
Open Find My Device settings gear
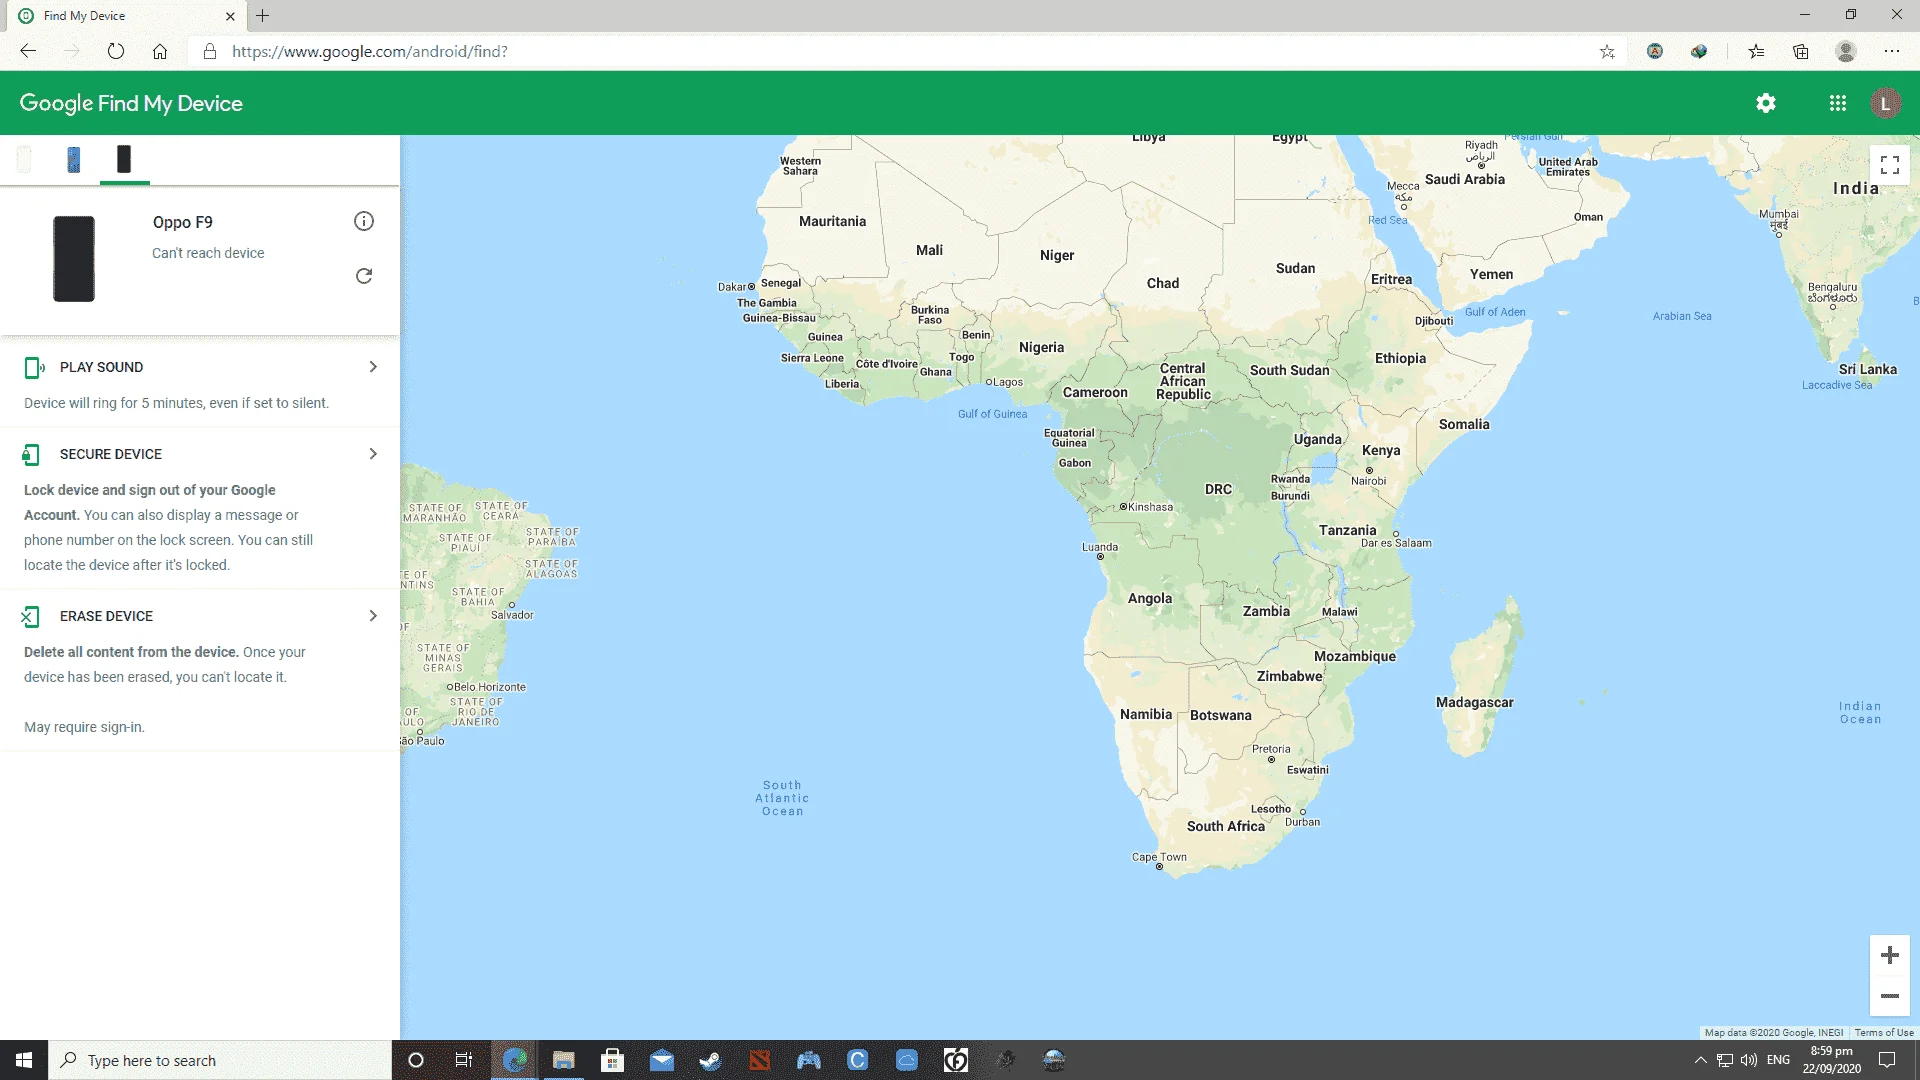click(1766, 103)
